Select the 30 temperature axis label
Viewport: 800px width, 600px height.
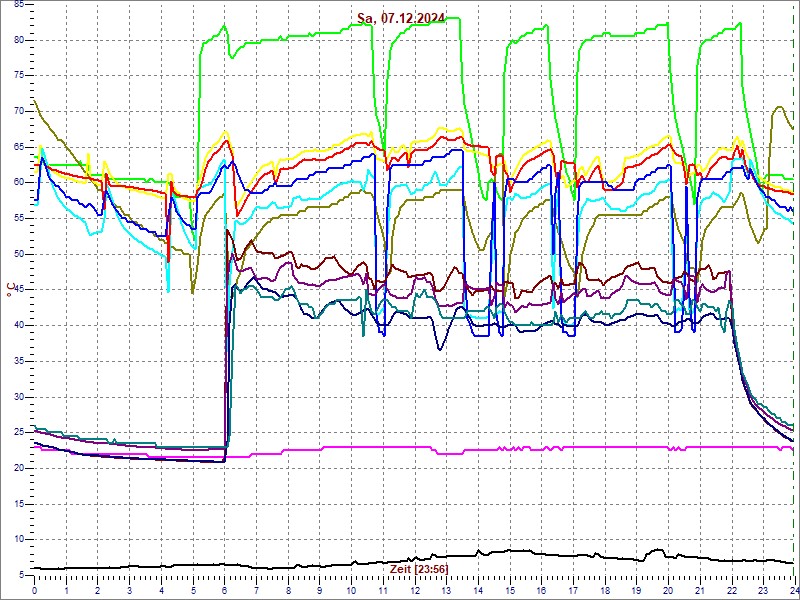pyautogui.click(x=19, y=397)
